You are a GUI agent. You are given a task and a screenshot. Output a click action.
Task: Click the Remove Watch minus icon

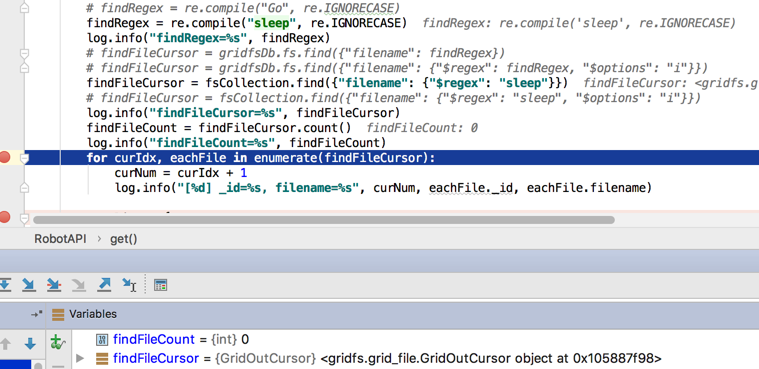click(x=58, y=366)
